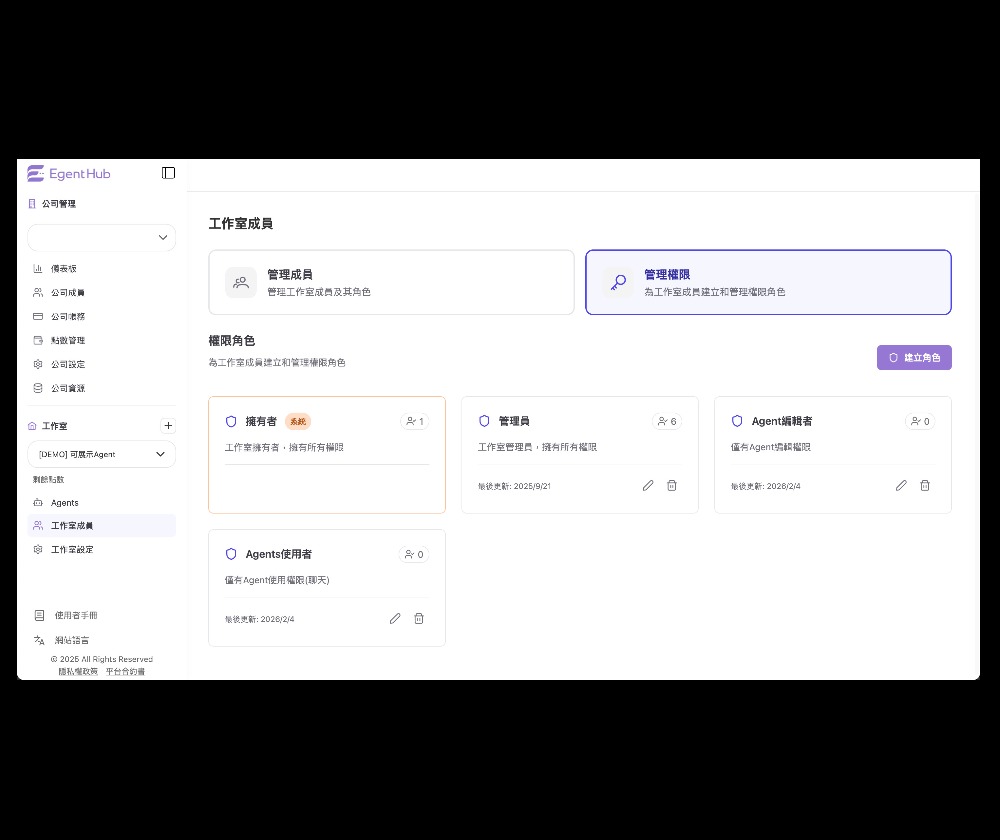Open the 網站語言 language selector
Viewport: 1000px width, 840px height.
[71, 640]
